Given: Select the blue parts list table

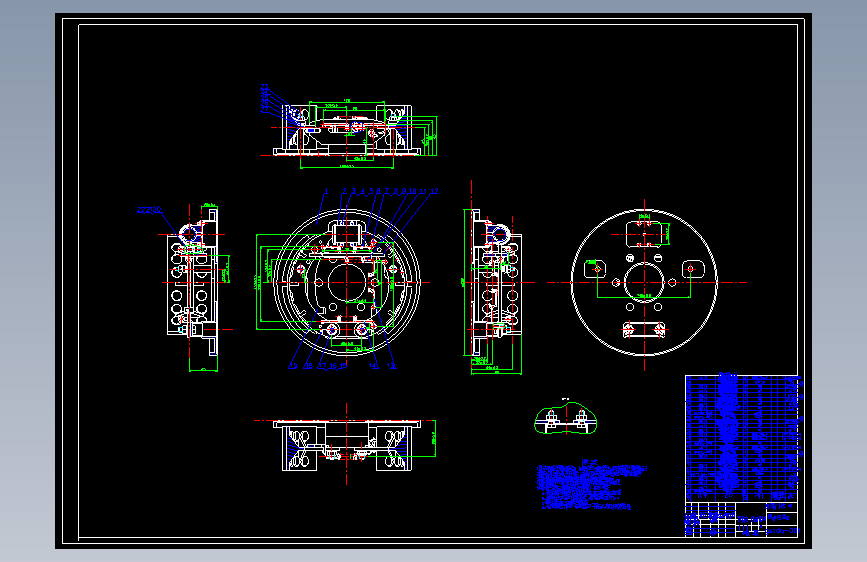Looking at the screenshot, I should (x=743, y=438).
